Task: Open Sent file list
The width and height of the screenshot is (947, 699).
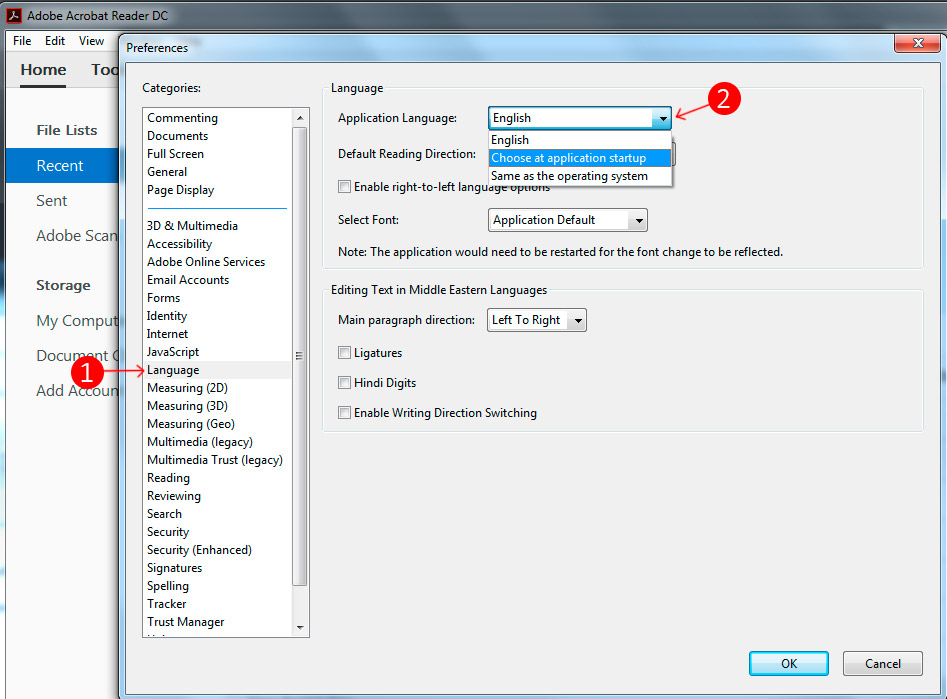Action: point(52,201)
